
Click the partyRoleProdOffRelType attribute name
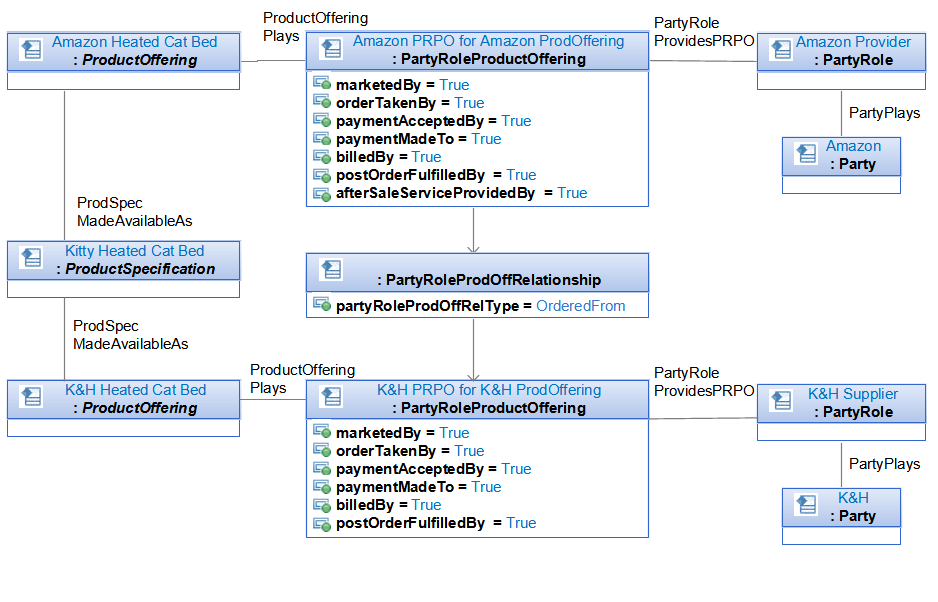pyautogui.click(x=427, y=306)
